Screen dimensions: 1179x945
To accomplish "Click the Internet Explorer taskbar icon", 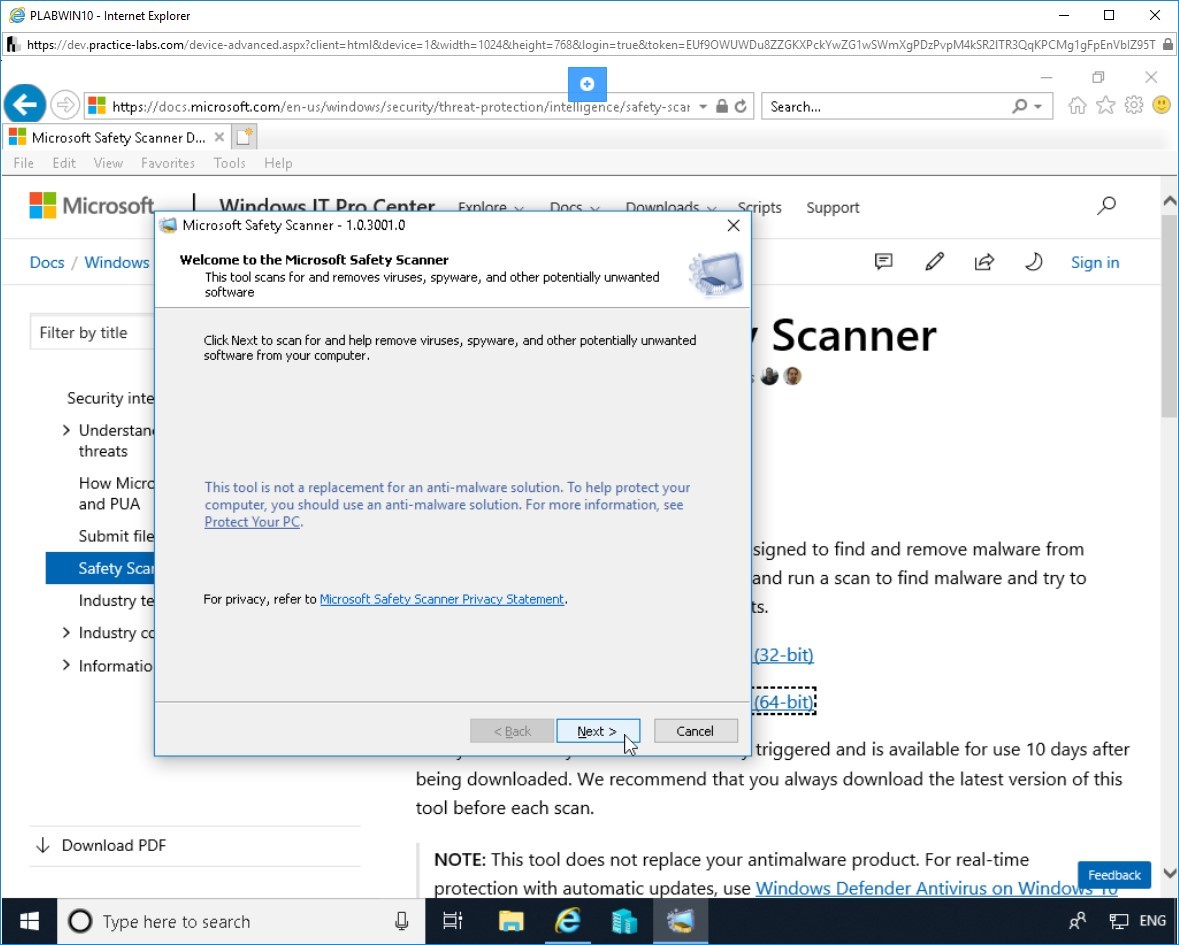I will 568,921.
